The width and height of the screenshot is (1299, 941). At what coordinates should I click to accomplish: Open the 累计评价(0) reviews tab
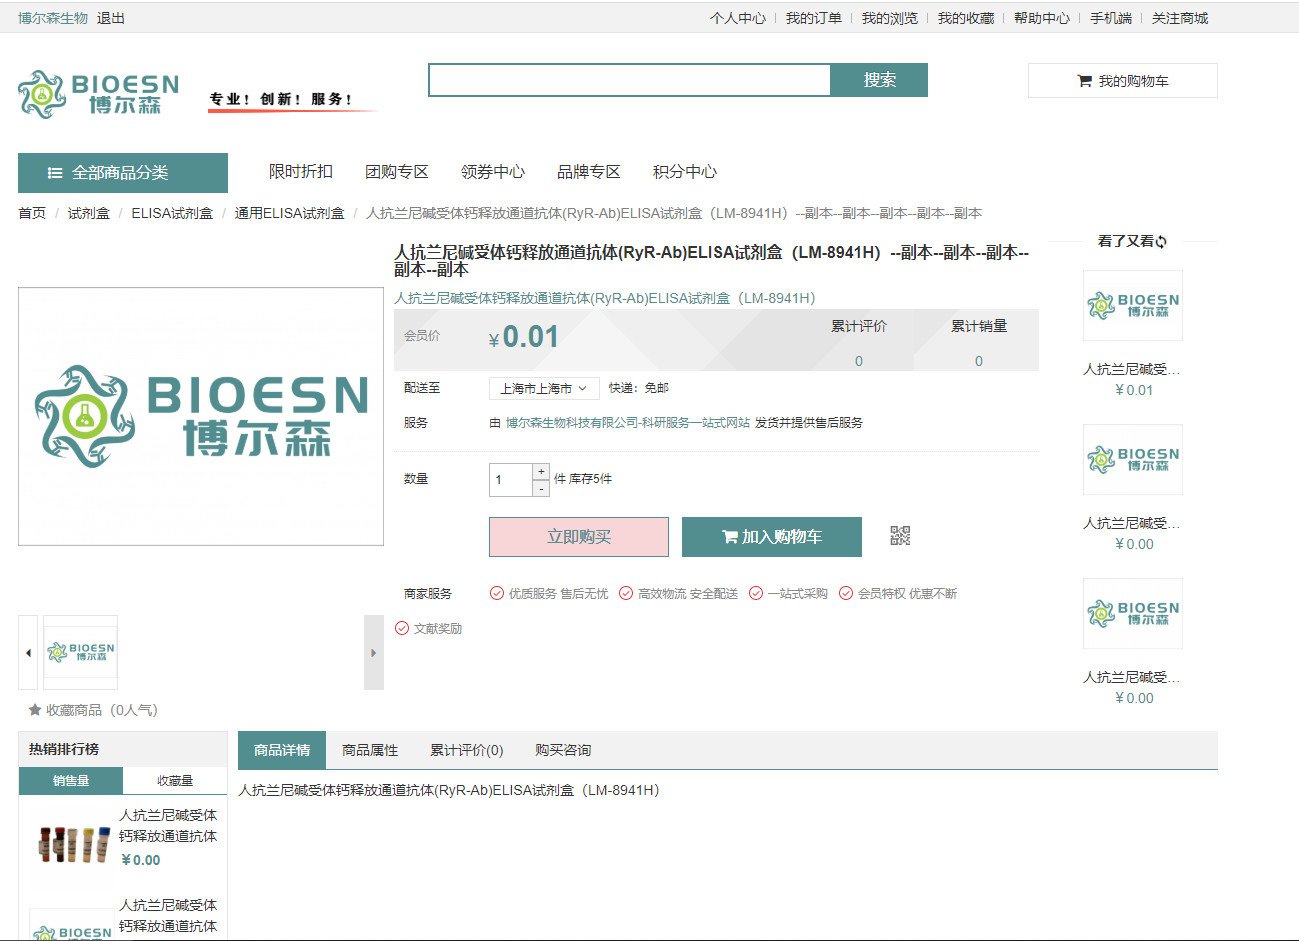pyautogui.click(x=466, y=750)
